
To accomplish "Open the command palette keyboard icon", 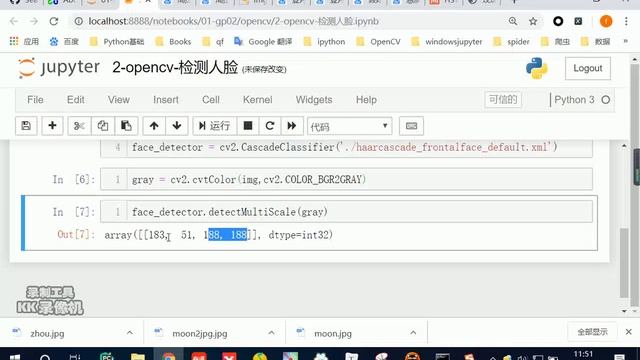I will (411, 126).
